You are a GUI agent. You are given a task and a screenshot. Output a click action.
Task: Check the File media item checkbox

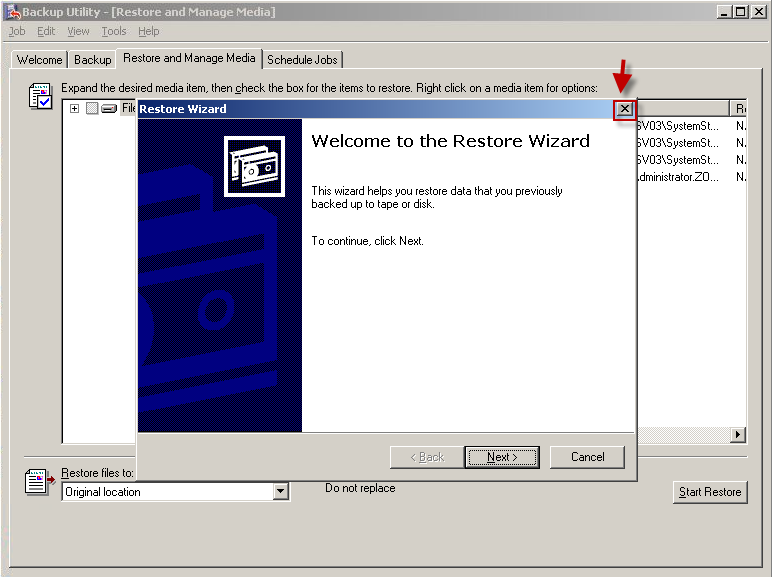pos(92,108)
